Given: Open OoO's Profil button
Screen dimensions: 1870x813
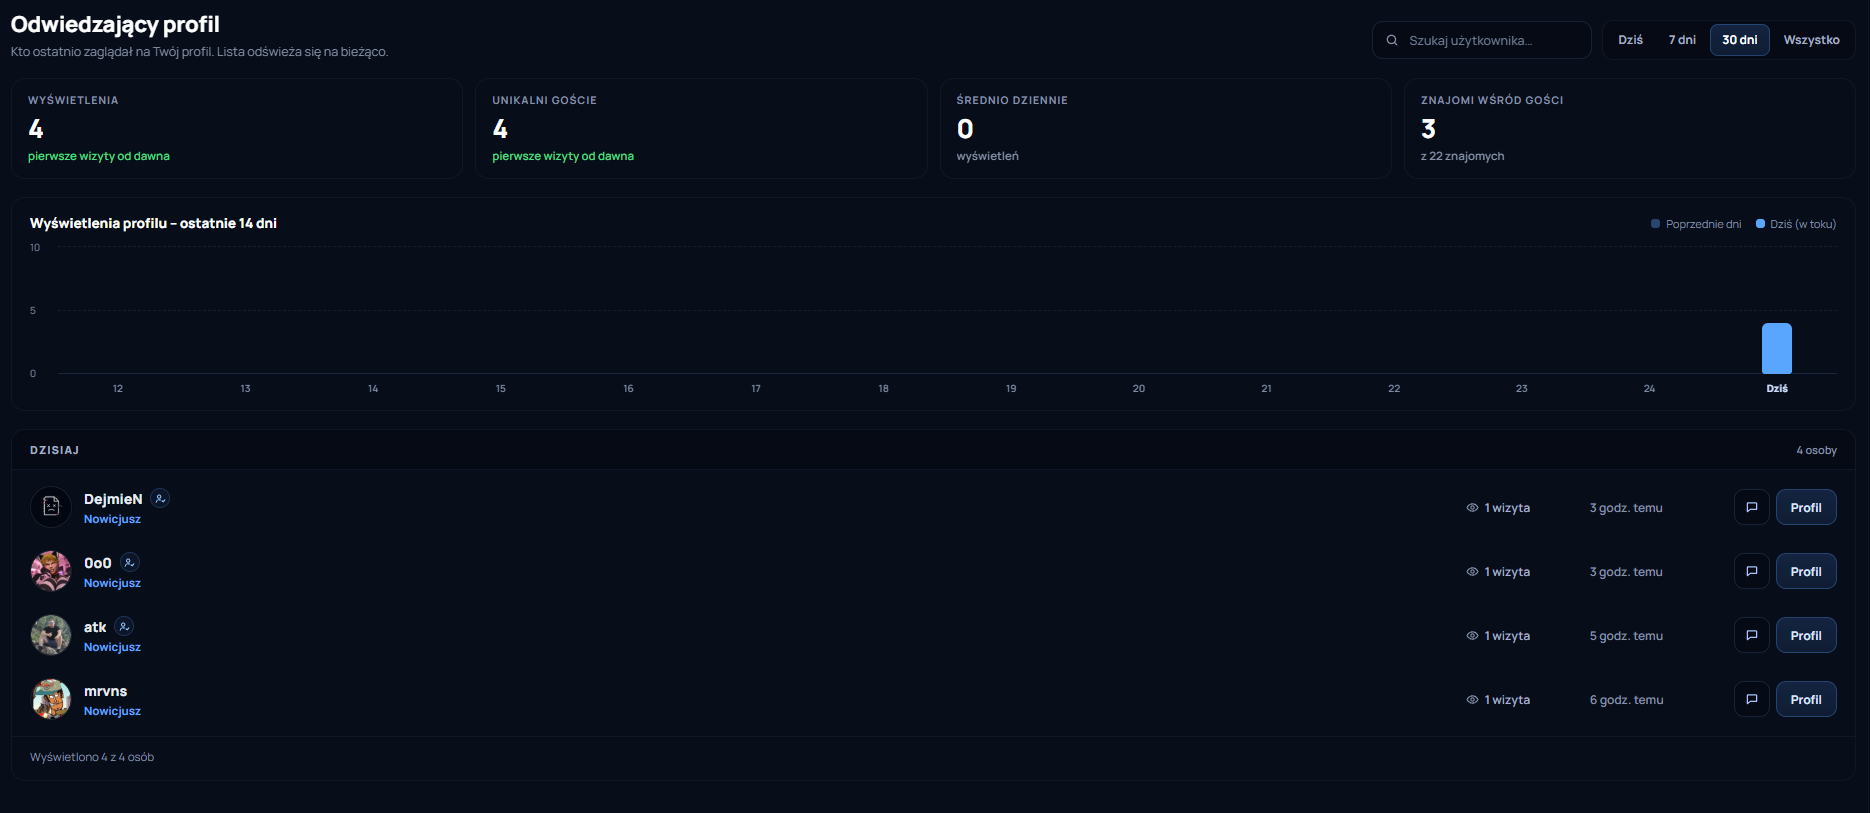Looking at the screenshot, I should [x=1806, y=571].
